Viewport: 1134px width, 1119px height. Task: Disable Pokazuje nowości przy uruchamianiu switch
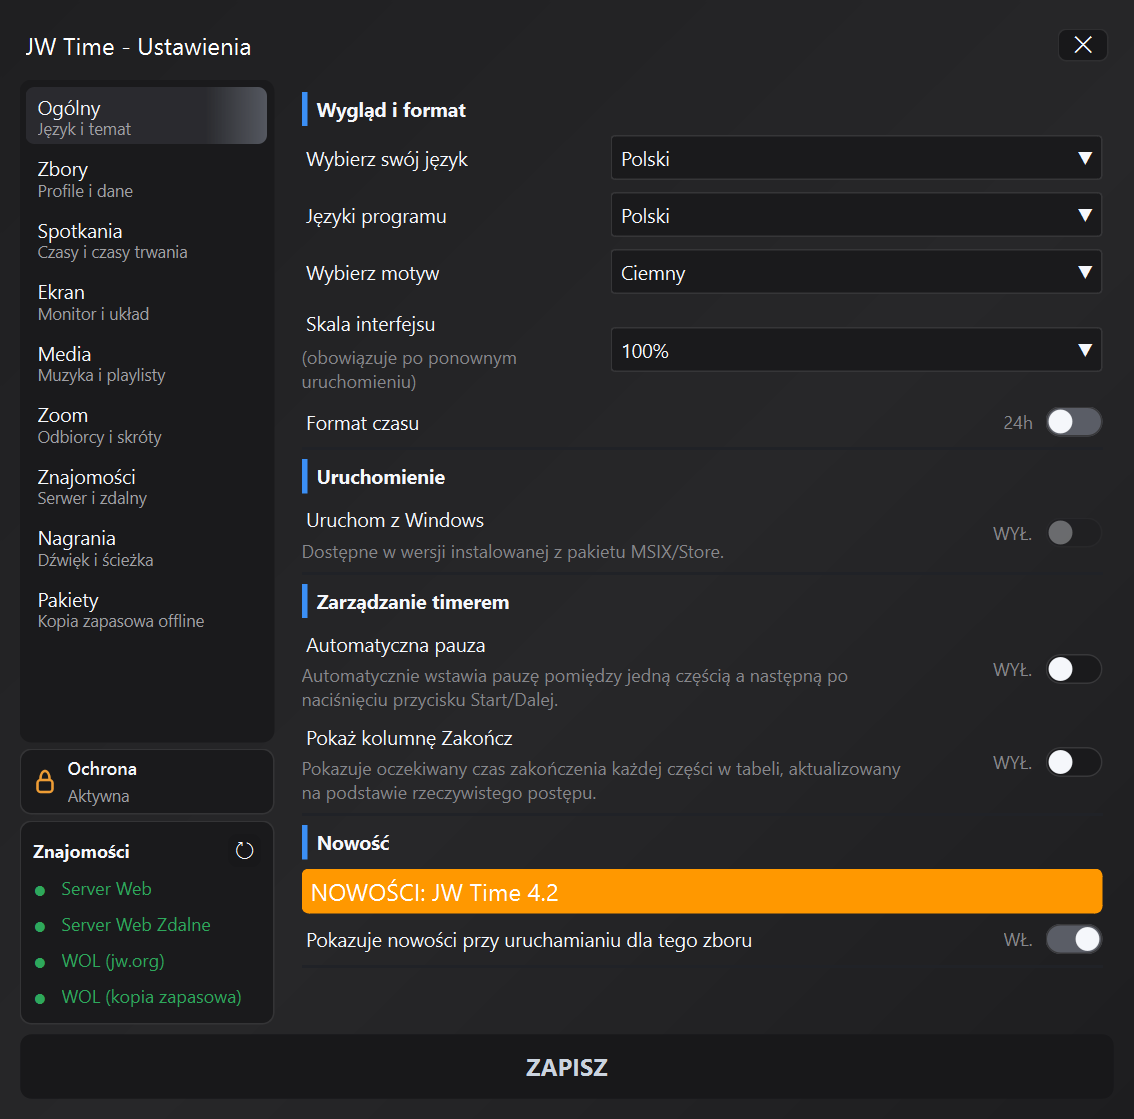1074,939
